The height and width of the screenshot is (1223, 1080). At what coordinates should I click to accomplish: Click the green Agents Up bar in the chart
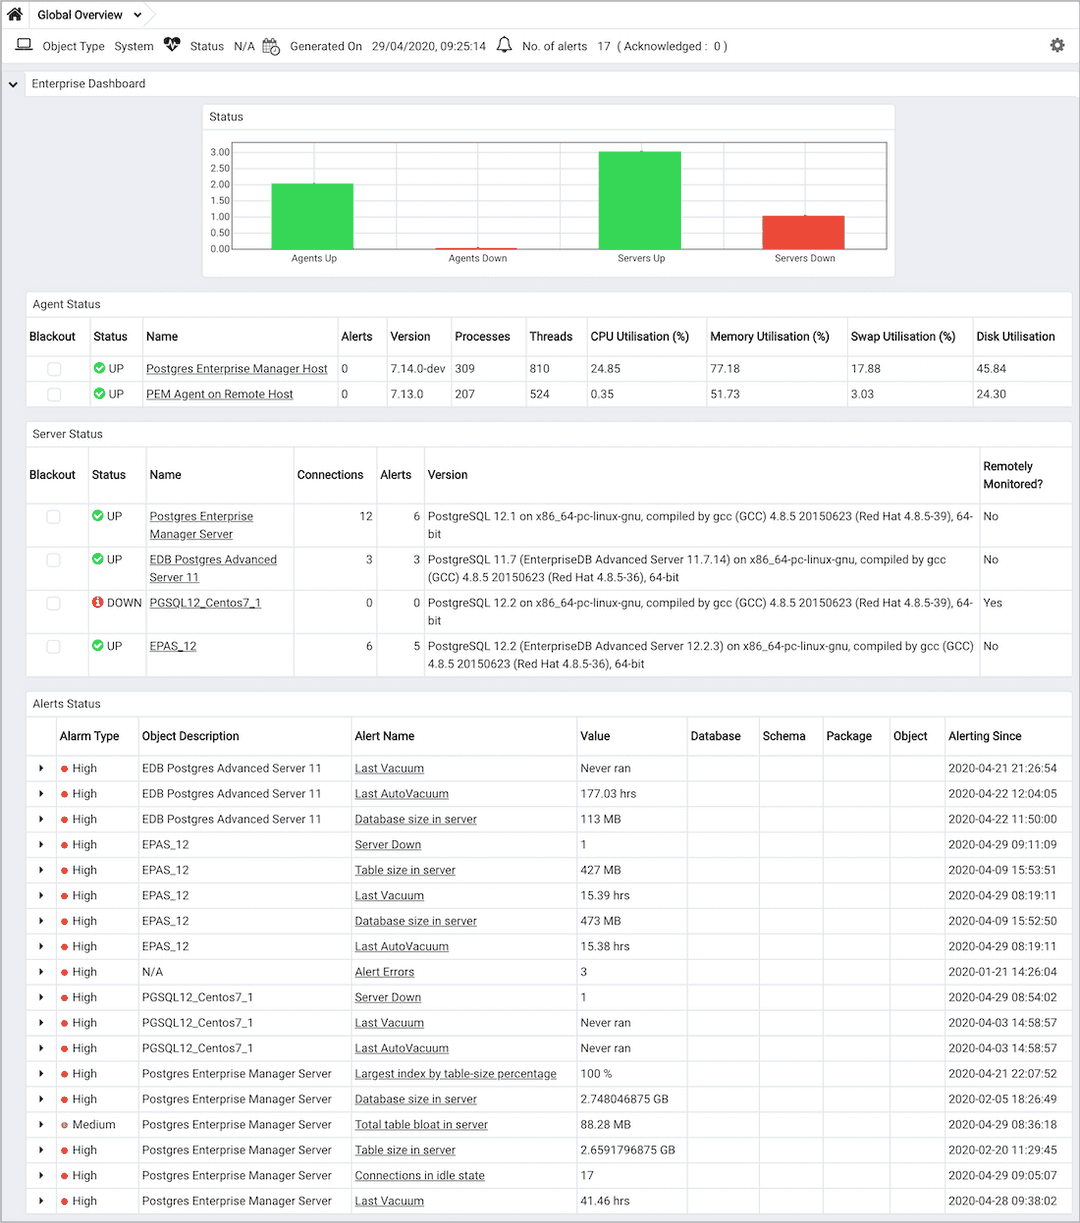tap(312, 215)
